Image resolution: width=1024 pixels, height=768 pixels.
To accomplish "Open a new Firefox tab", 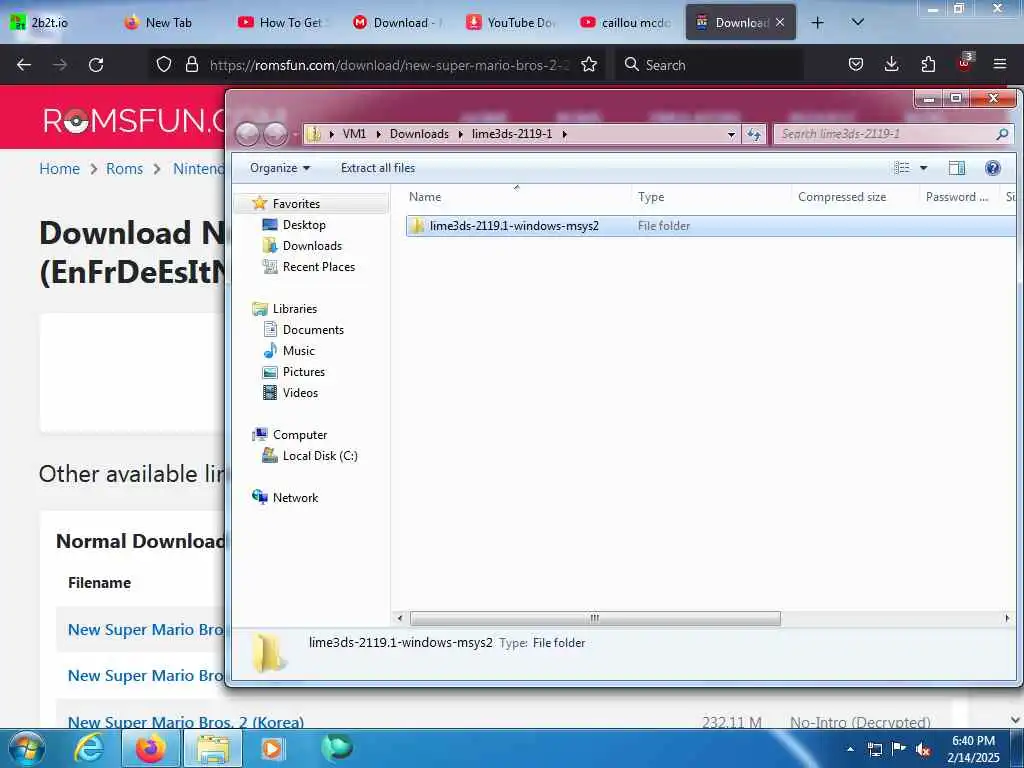I will tap(817, 23).
